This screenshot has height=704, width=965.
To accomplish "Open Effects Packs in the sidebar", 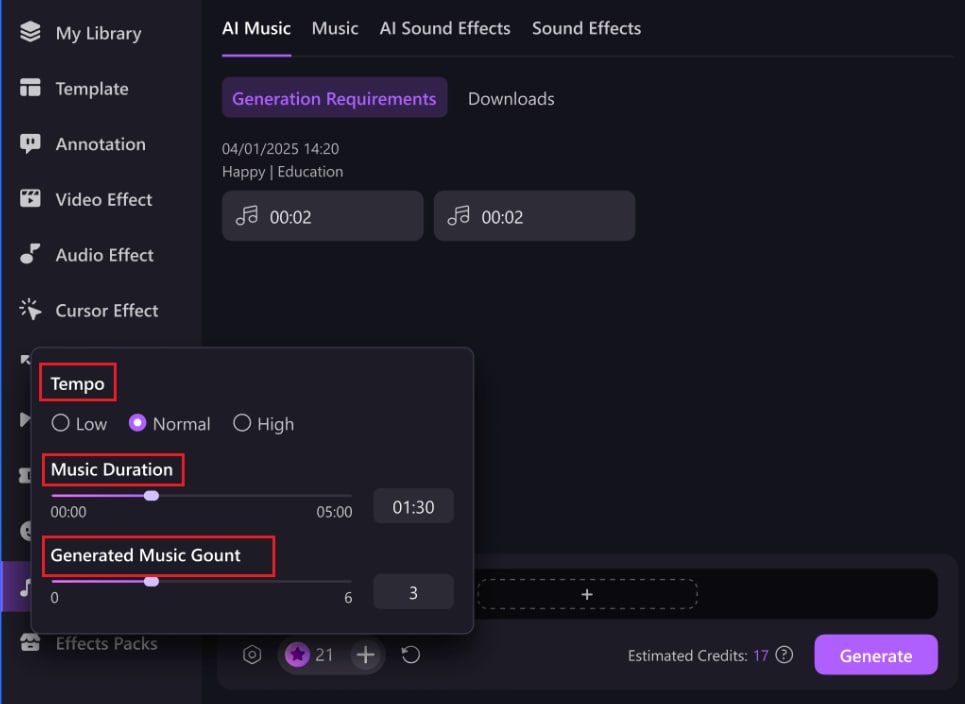I will (x=88, y=643).
